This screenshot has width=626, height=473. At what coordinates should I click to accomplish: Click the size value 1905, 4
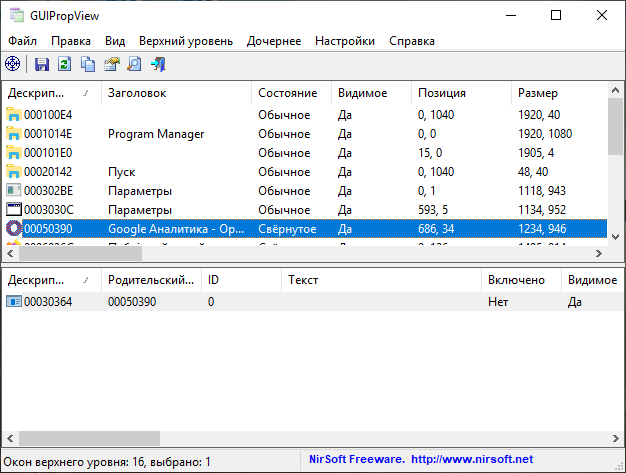[536, 153]
